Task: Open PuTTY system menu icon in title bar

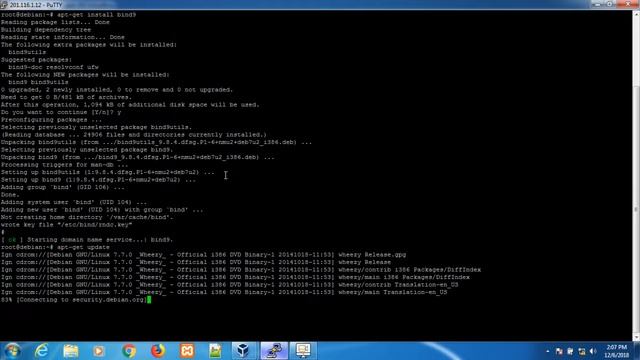Action: 4,5
